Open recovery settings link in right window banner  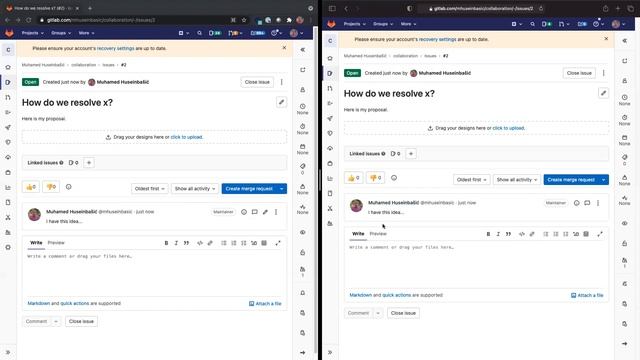[437, 39]
